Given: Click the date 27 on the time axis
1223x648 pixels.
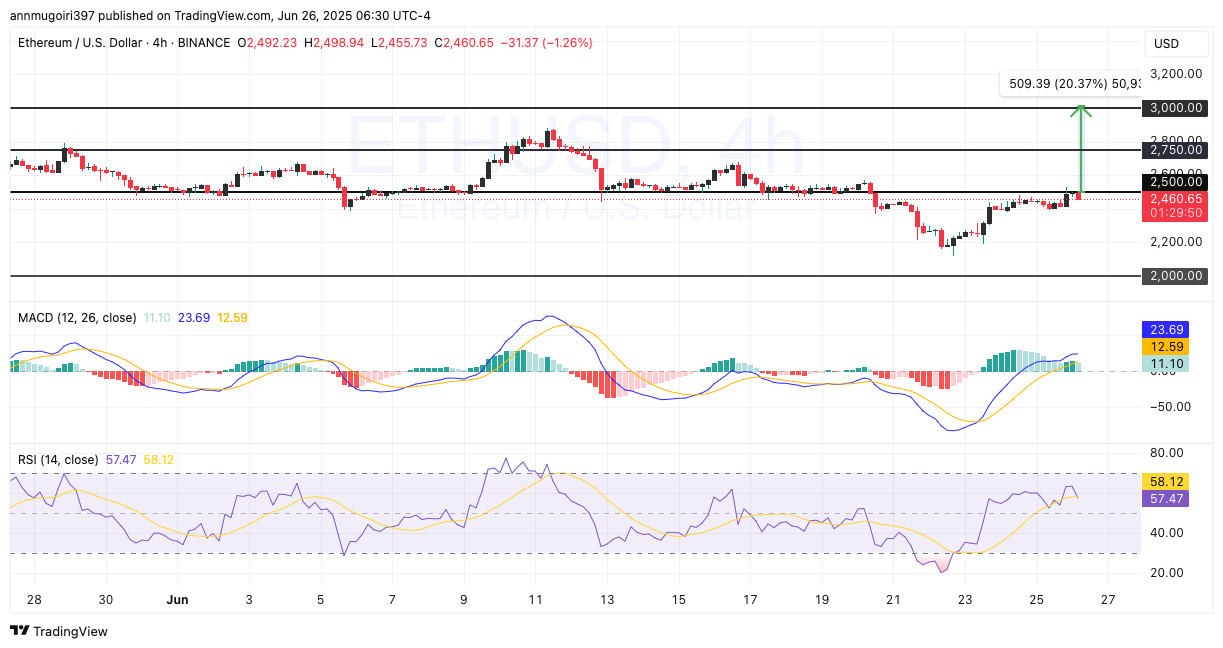Looking at the screenshot, I should (1107, 599).
